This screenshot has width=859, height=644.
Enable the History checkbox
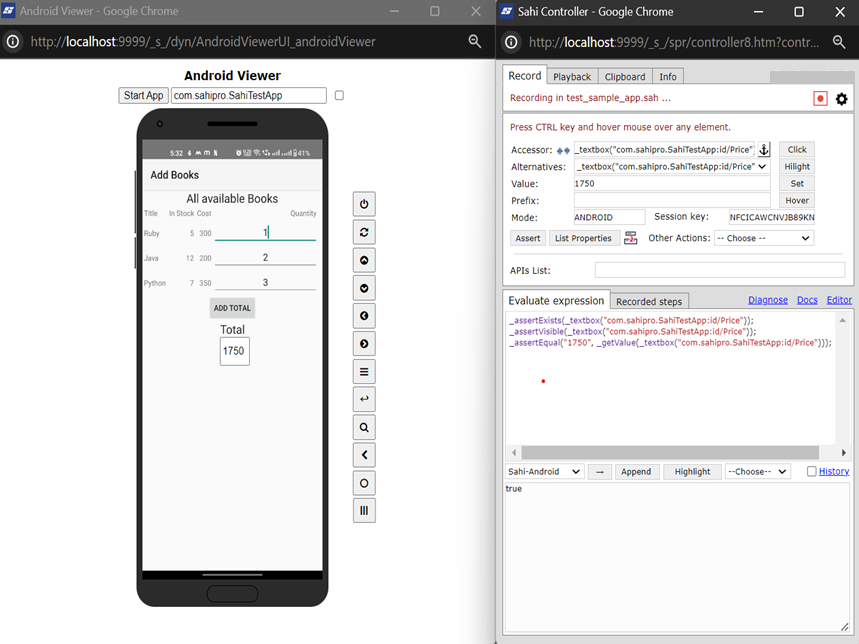812,472
